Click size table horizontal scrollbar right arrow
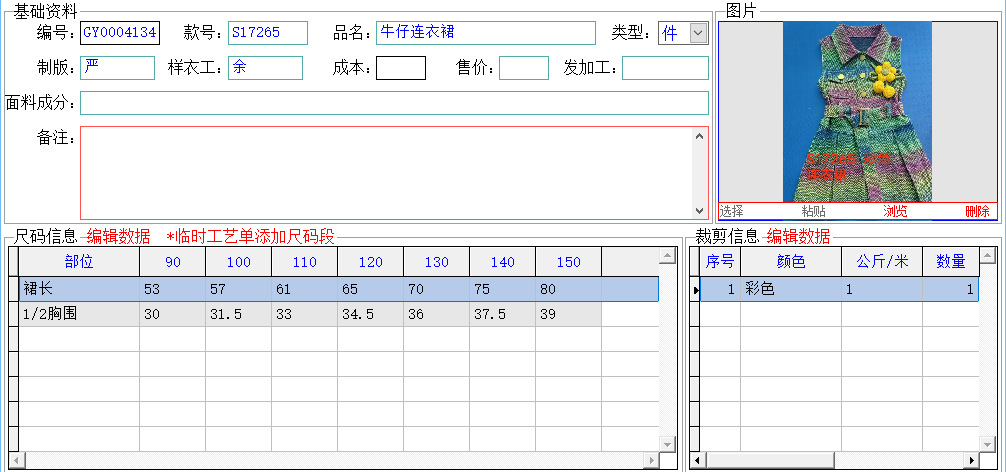Screen dimensions: 1006x472 coord(651,460)
